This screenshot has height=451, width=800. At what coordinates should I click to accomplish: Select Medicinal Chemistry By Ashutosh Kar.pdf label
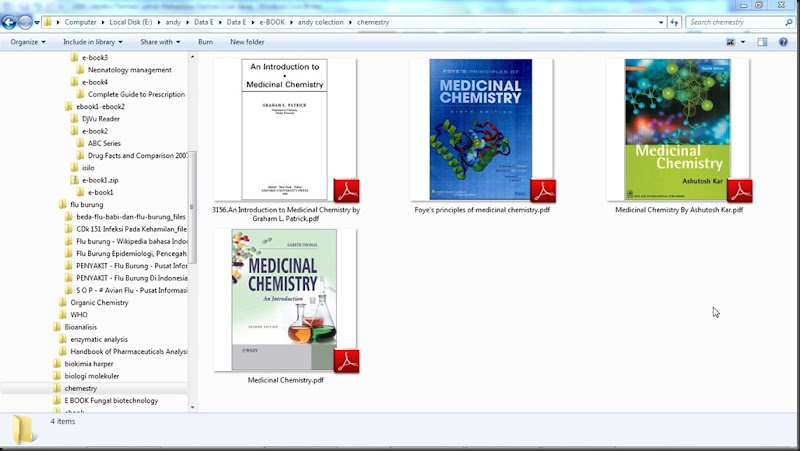click(679, 210)
